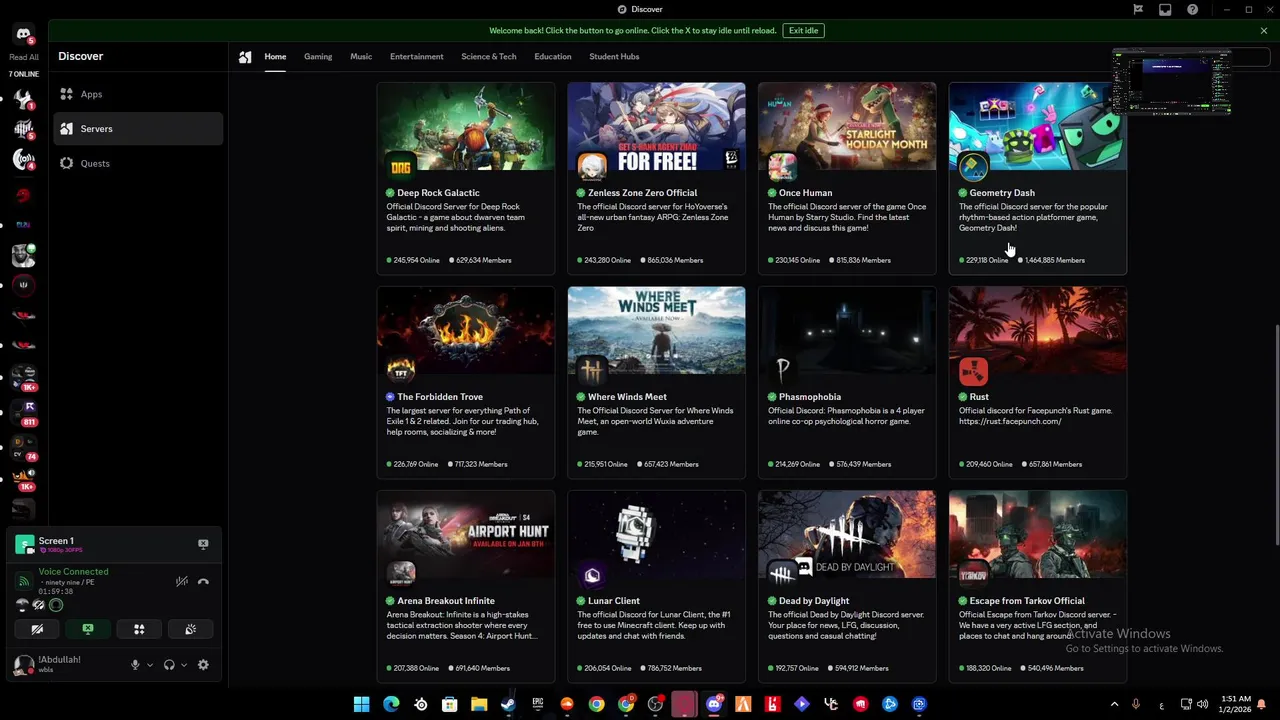The image size is (1280, 720).
Task: Open the Discord inbox icon in title bar
Action: (1165, 9)
